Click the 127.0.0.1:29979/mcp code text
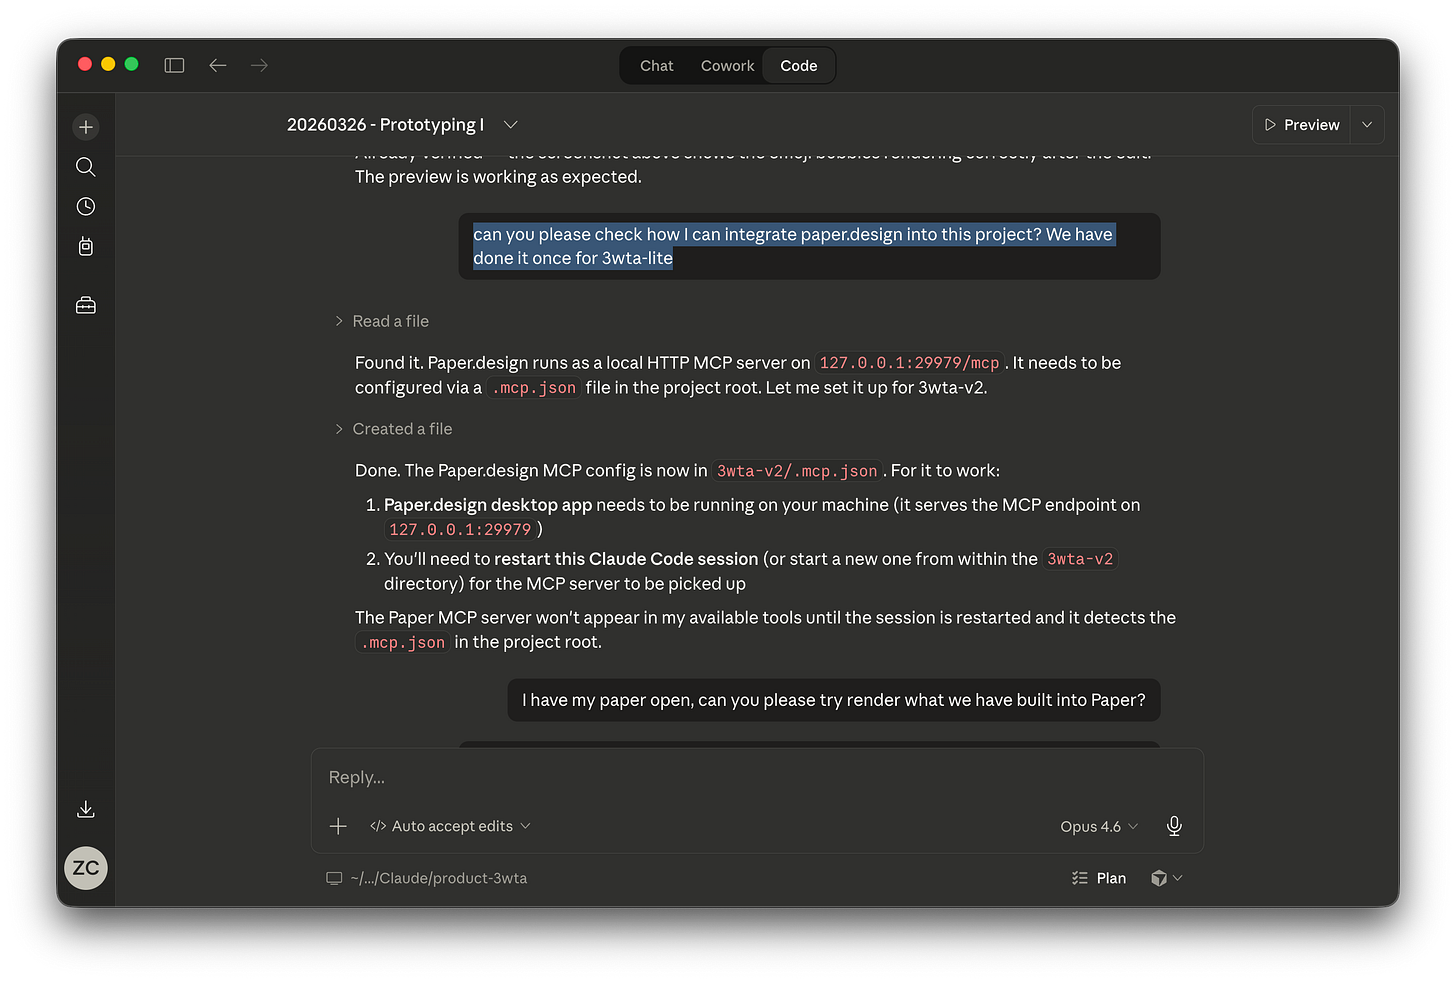The height and width of the screenshot is (982, 1456). [909, 363]
